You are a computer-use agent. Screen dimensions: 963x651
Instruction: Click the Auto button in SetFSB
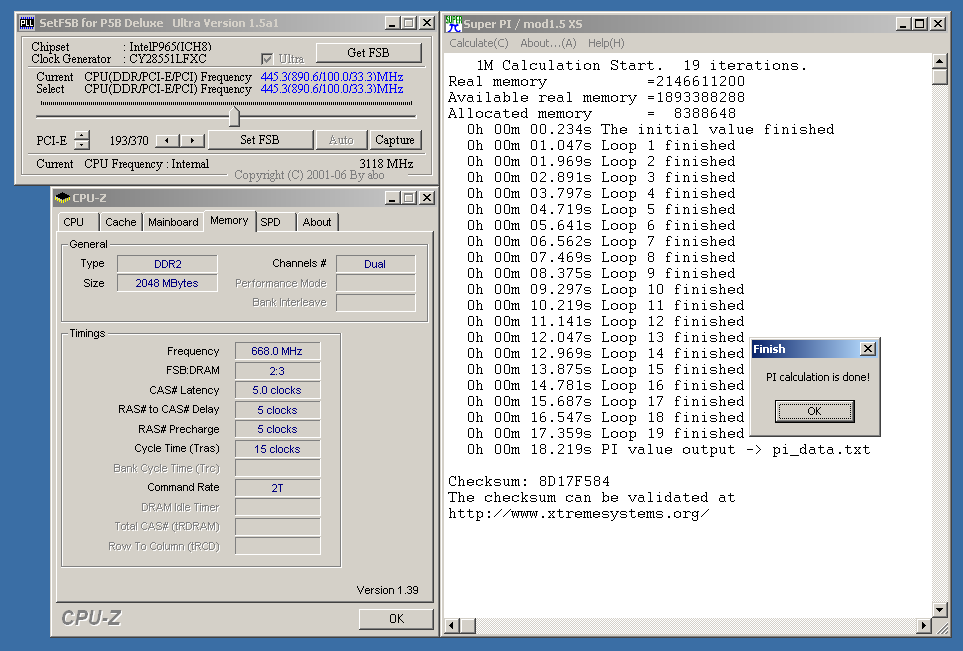tap(341, 140)
